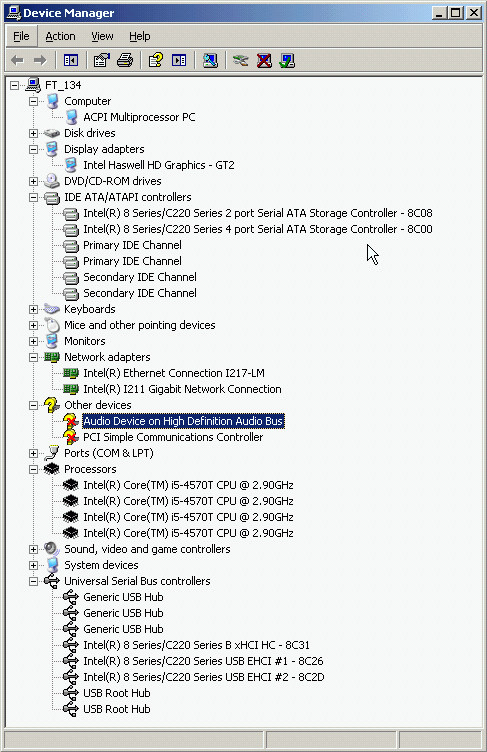Expand the Mice and other pointing devices category
This screenshot has height=752, width=487.
[33, 325]
